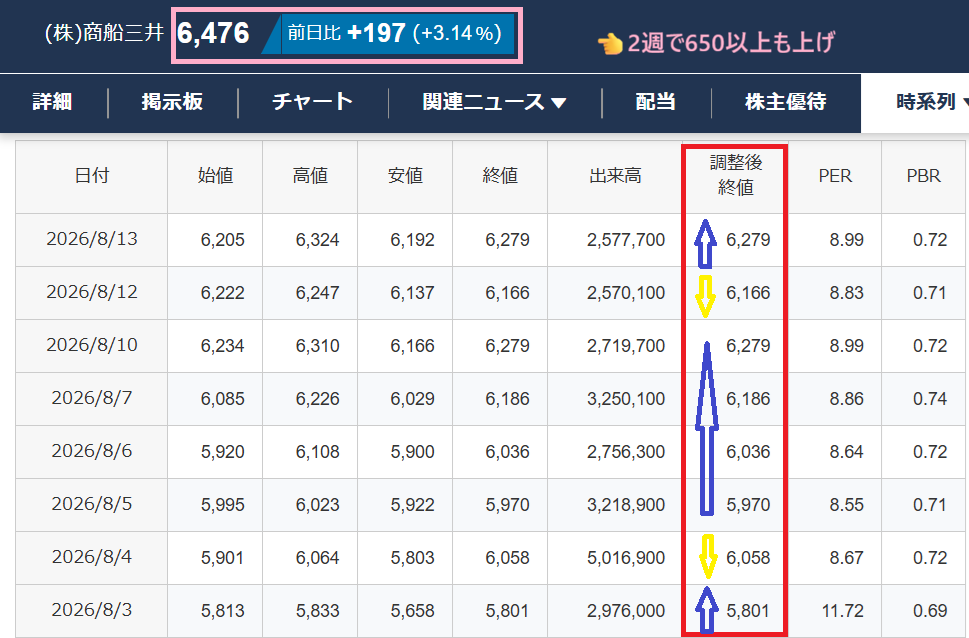Click the high price 6,108

click(x=318, y=452)
